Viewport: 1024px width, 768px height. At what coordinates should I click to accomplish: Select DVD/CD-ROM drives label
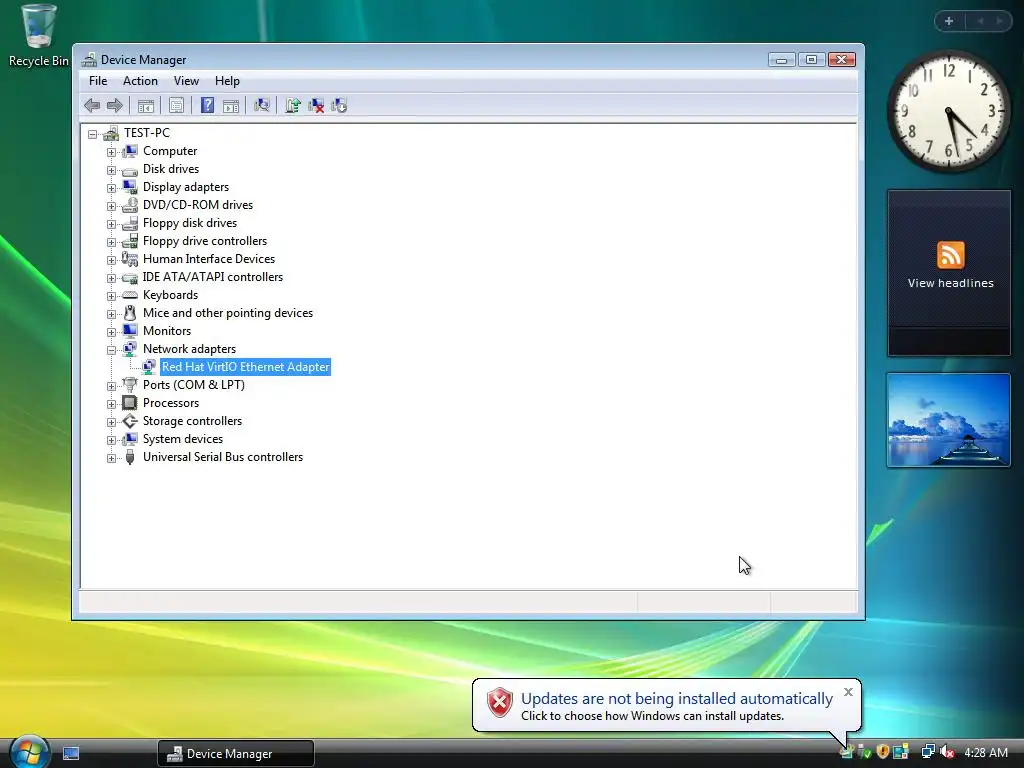click(x=197, y=205)
